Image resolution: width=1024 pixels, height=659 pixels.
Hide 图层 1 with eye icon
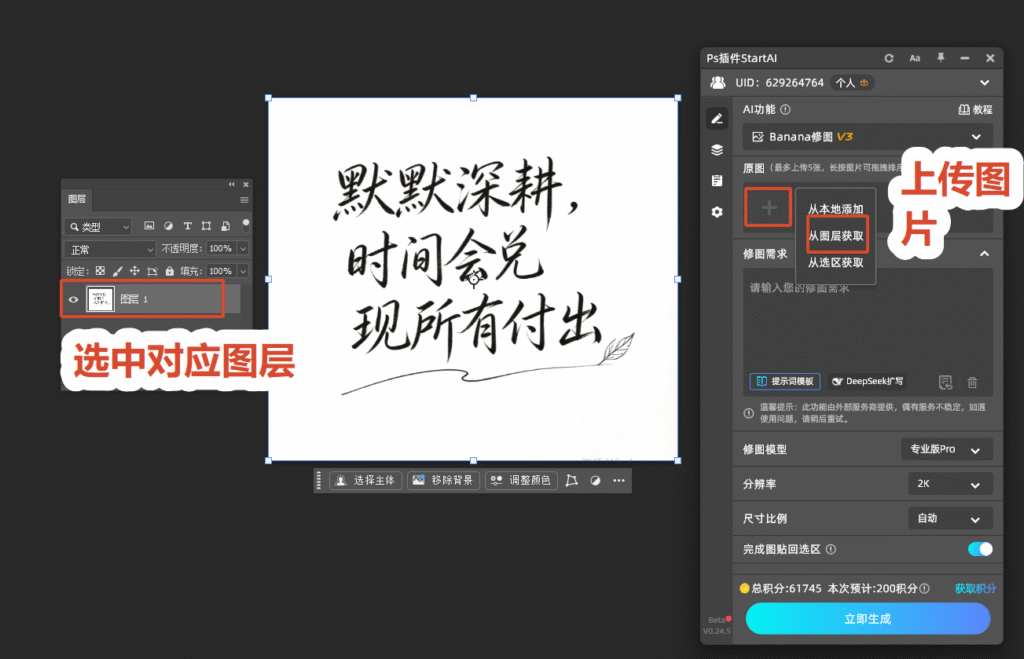[x=73, y=300]
